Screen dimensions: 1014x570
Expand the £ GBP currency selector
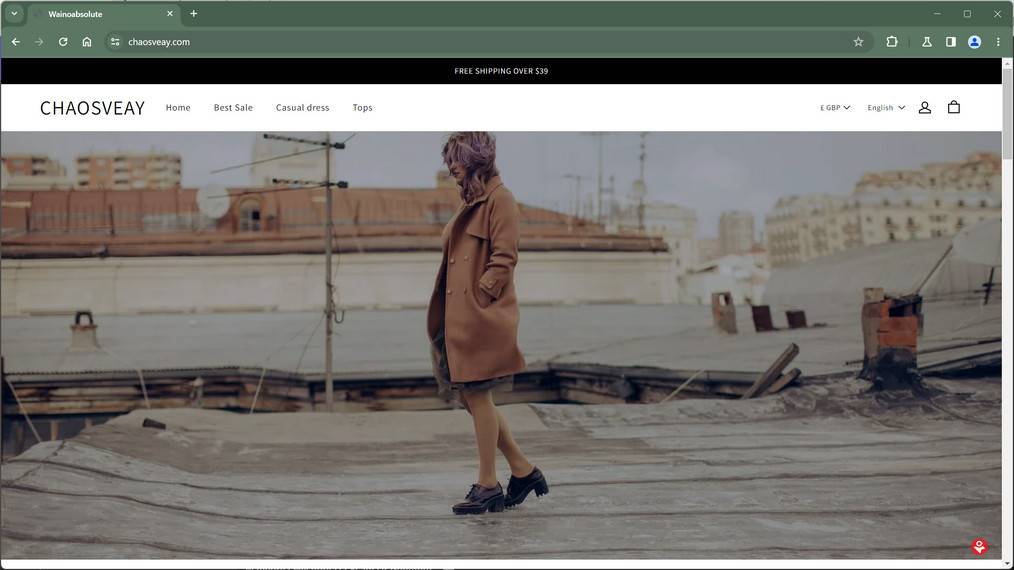835,108
